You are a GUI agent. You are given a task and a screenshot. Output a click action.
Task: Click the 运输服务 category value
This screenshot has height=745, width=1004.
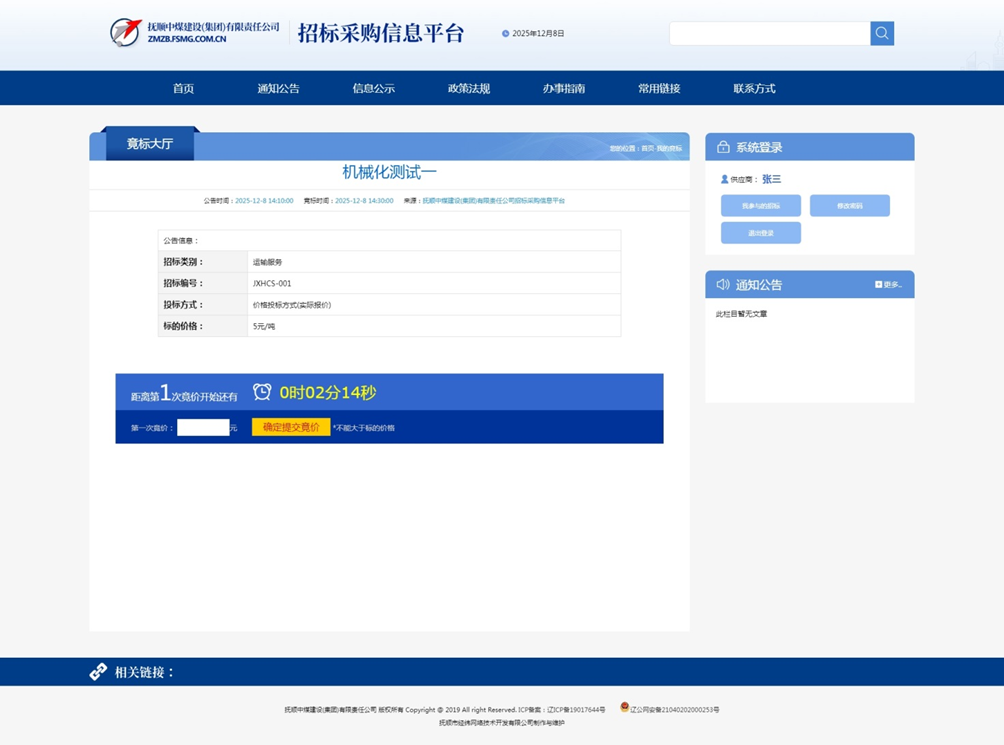(267, 262)
